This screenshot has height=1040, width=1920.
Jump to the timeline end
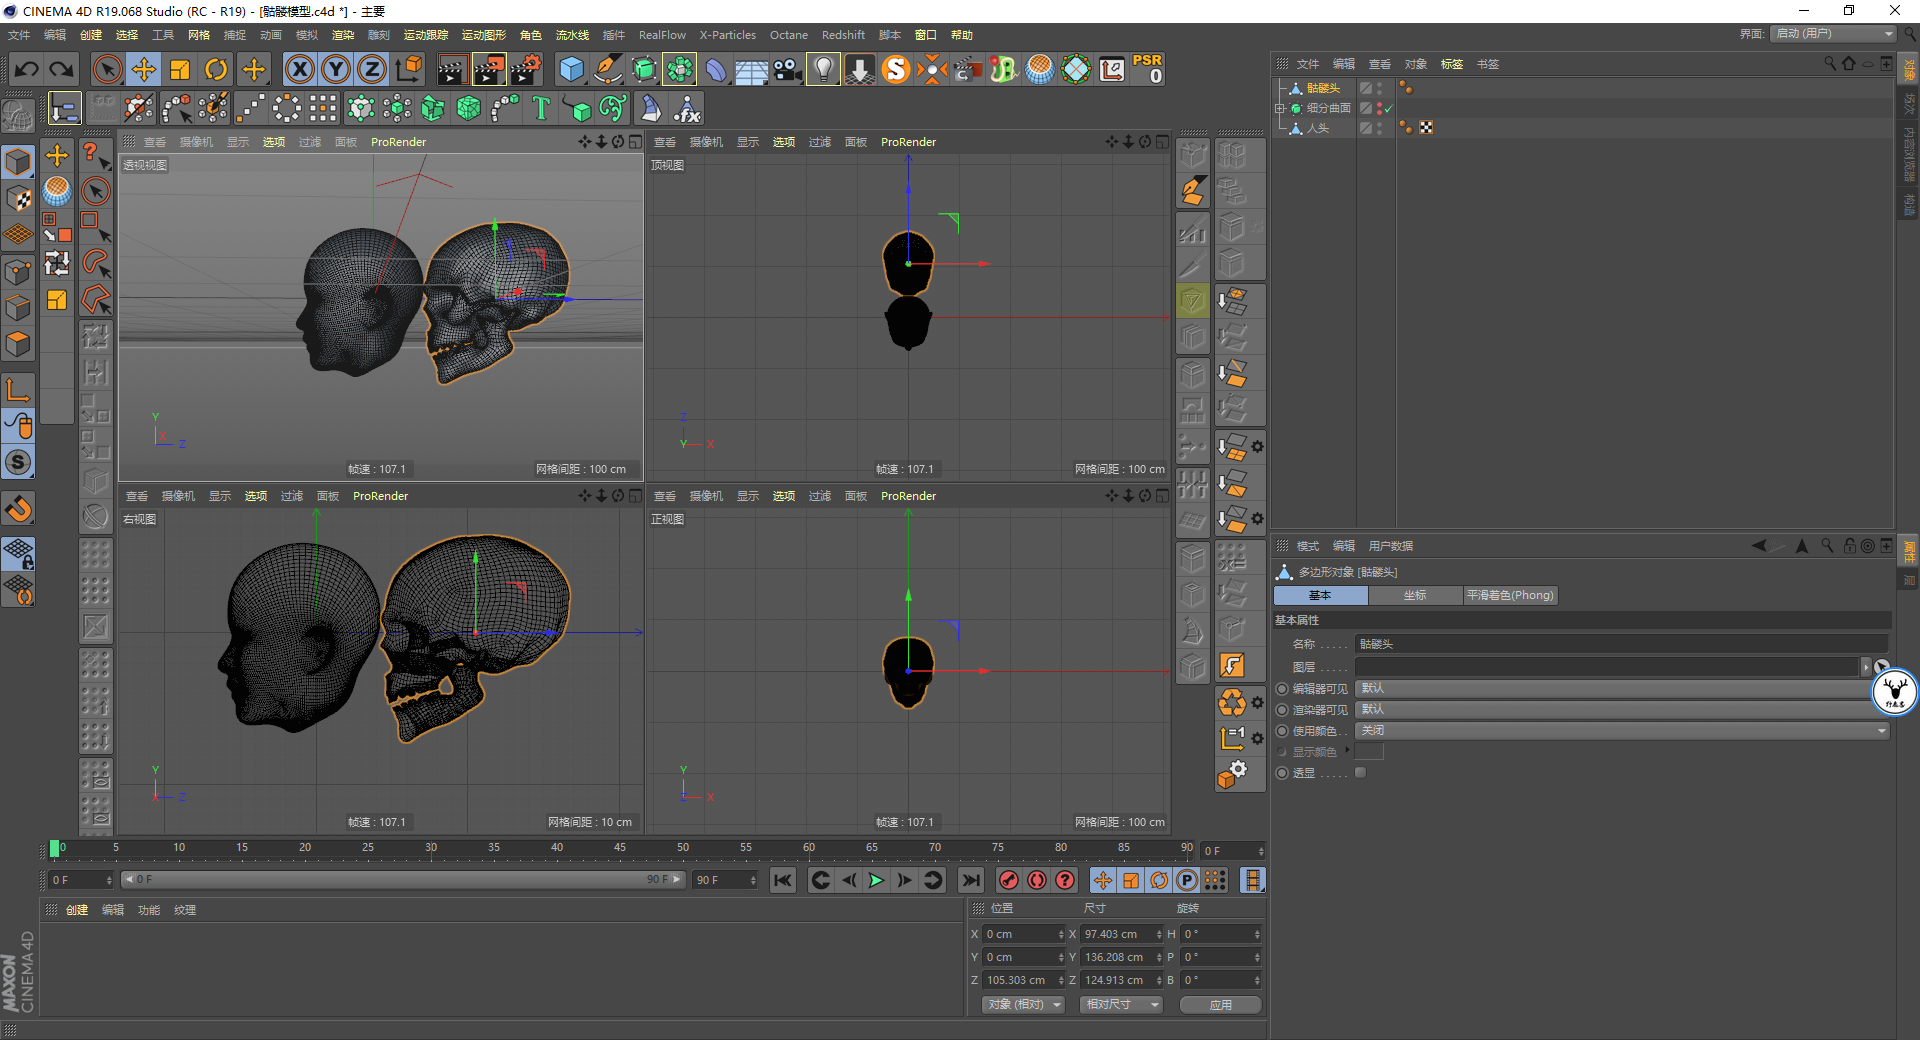(x=970, y=880)
